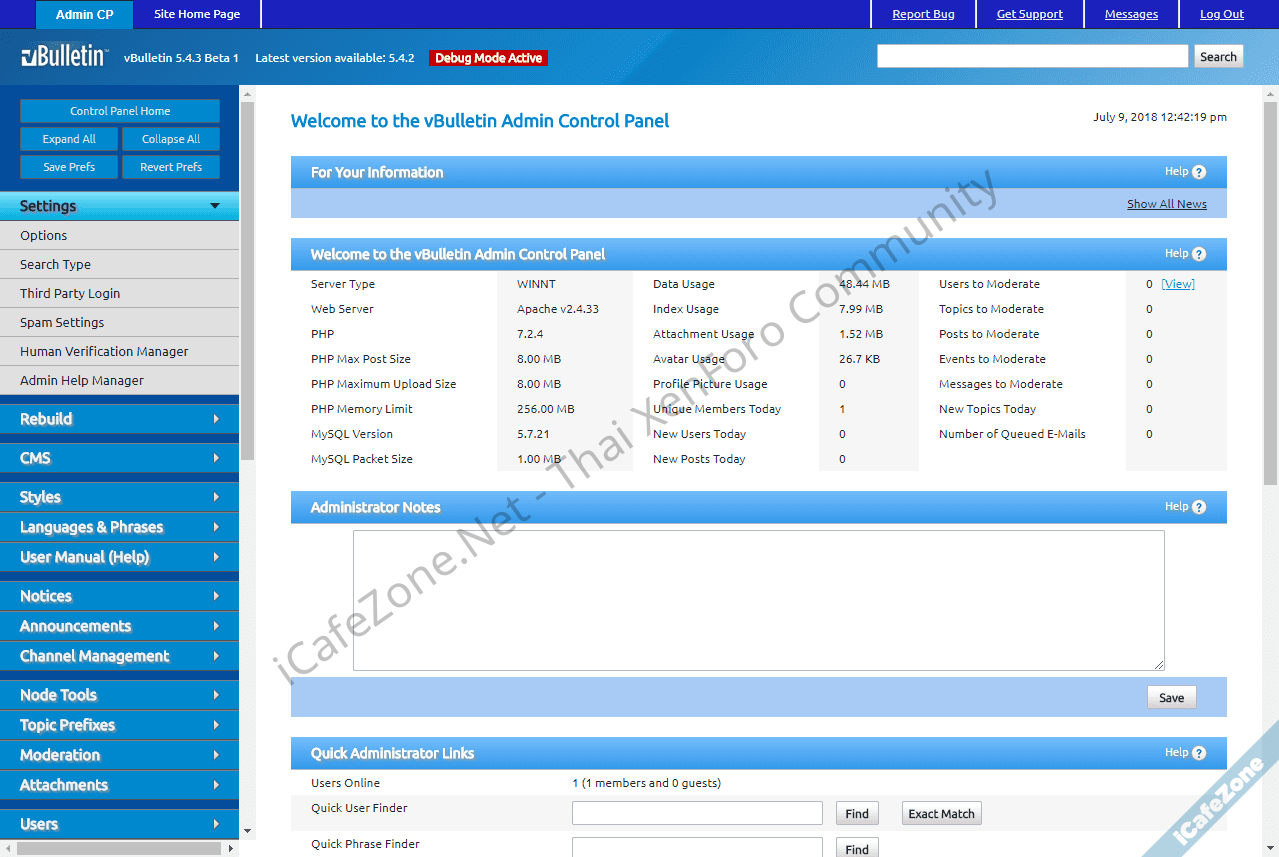1279x857 pixels.
Task: Click the Show All News link
Action: pos(1166,204)
